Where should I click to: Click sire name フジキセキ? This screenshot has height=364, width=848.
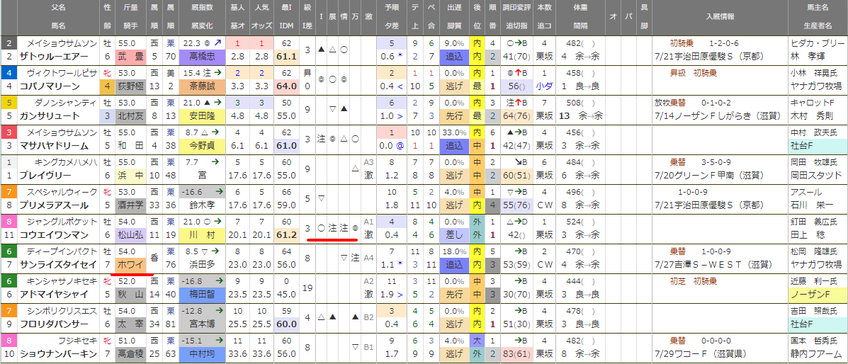click(x=78, y=341)
